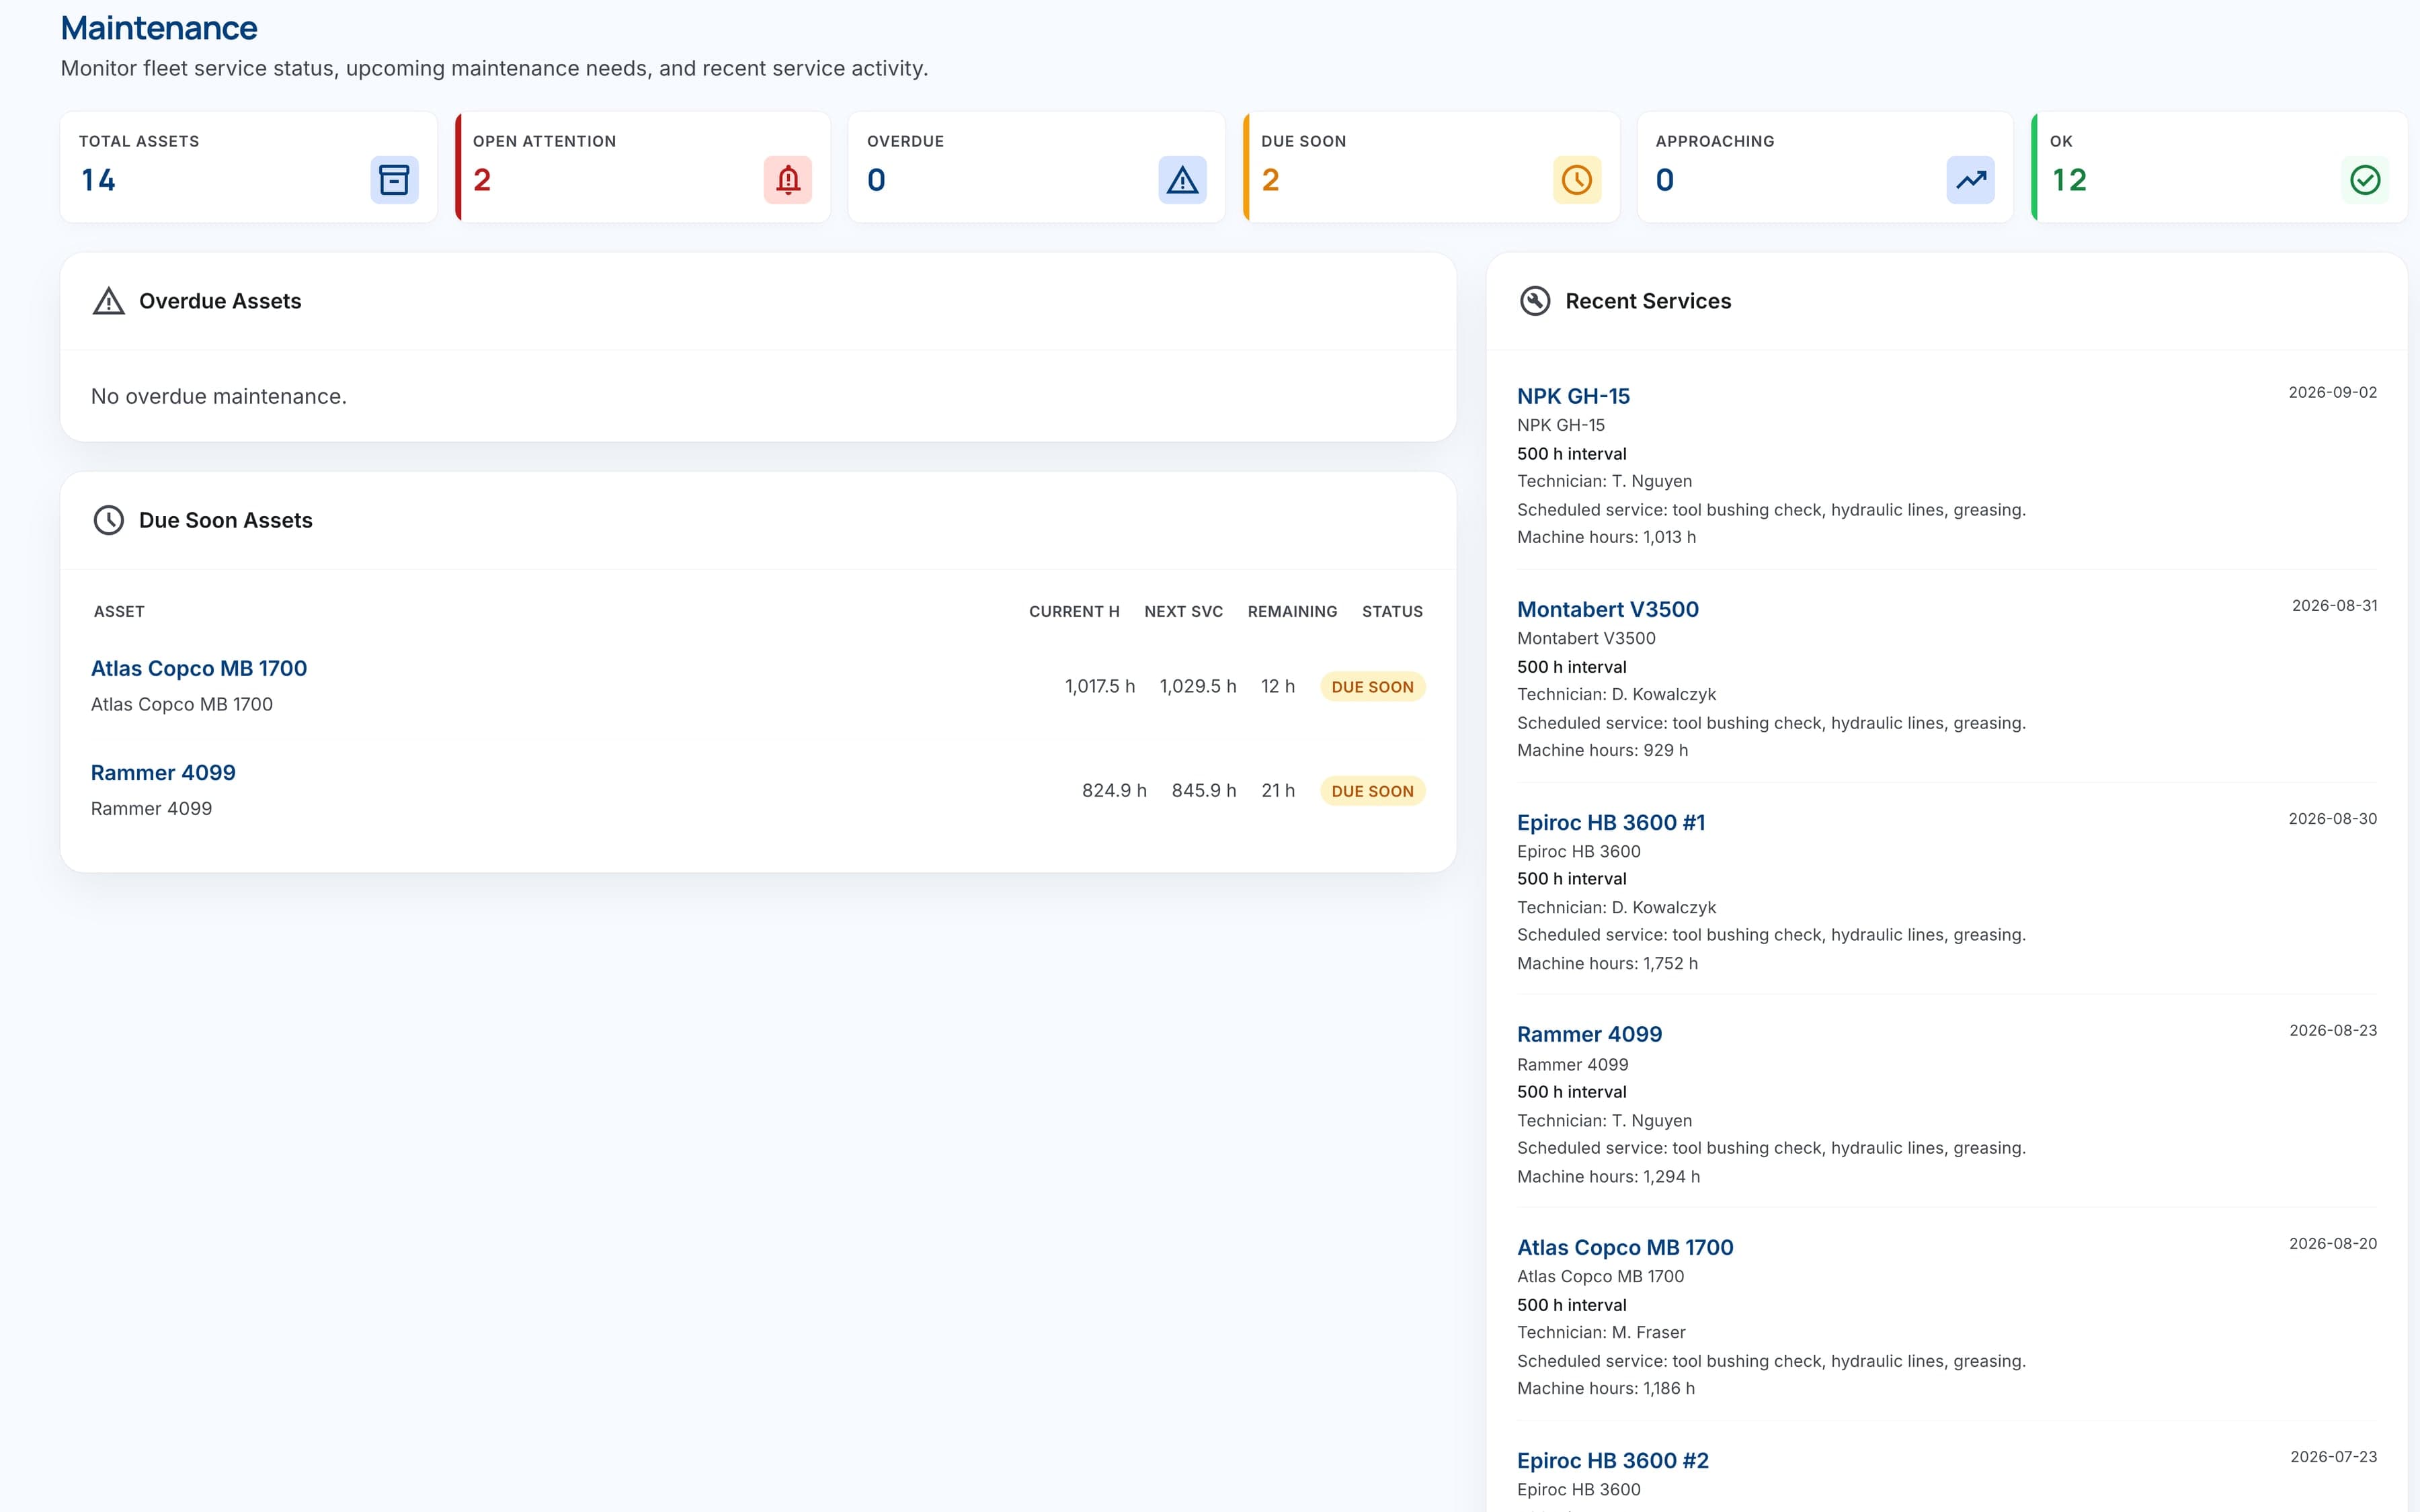Open Atlas Copco MB 1700 in Due Soon table
Image resolution: width=2420 pixels, height=1512 pixels.
[x=199, y=668]
